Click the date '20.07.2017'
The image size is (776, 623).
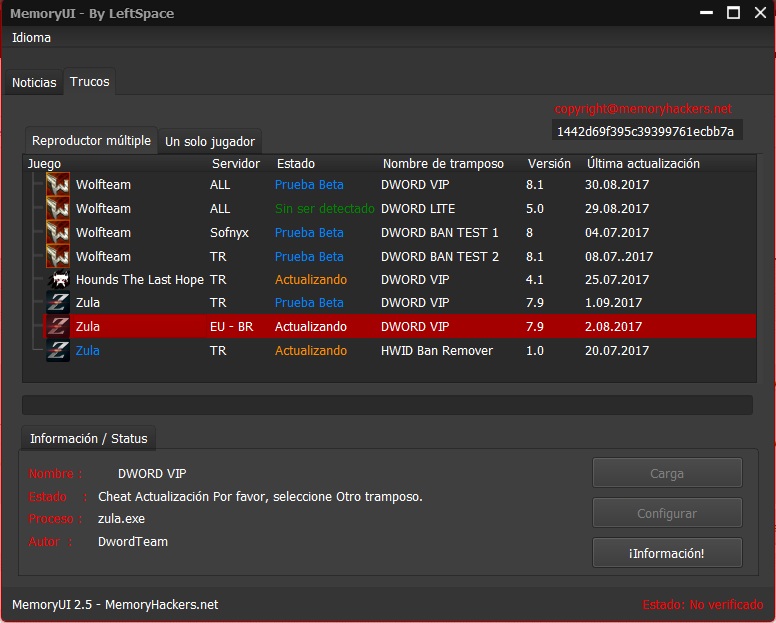tap(617, 350)
